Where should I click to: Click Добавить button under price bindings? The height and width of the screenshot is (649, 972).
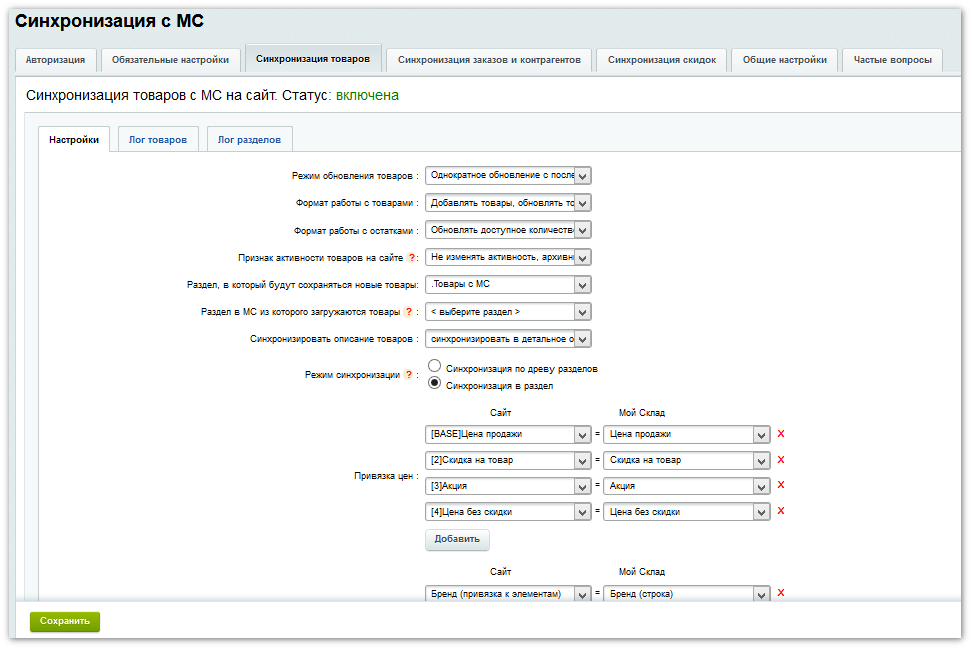click(457, 540)
